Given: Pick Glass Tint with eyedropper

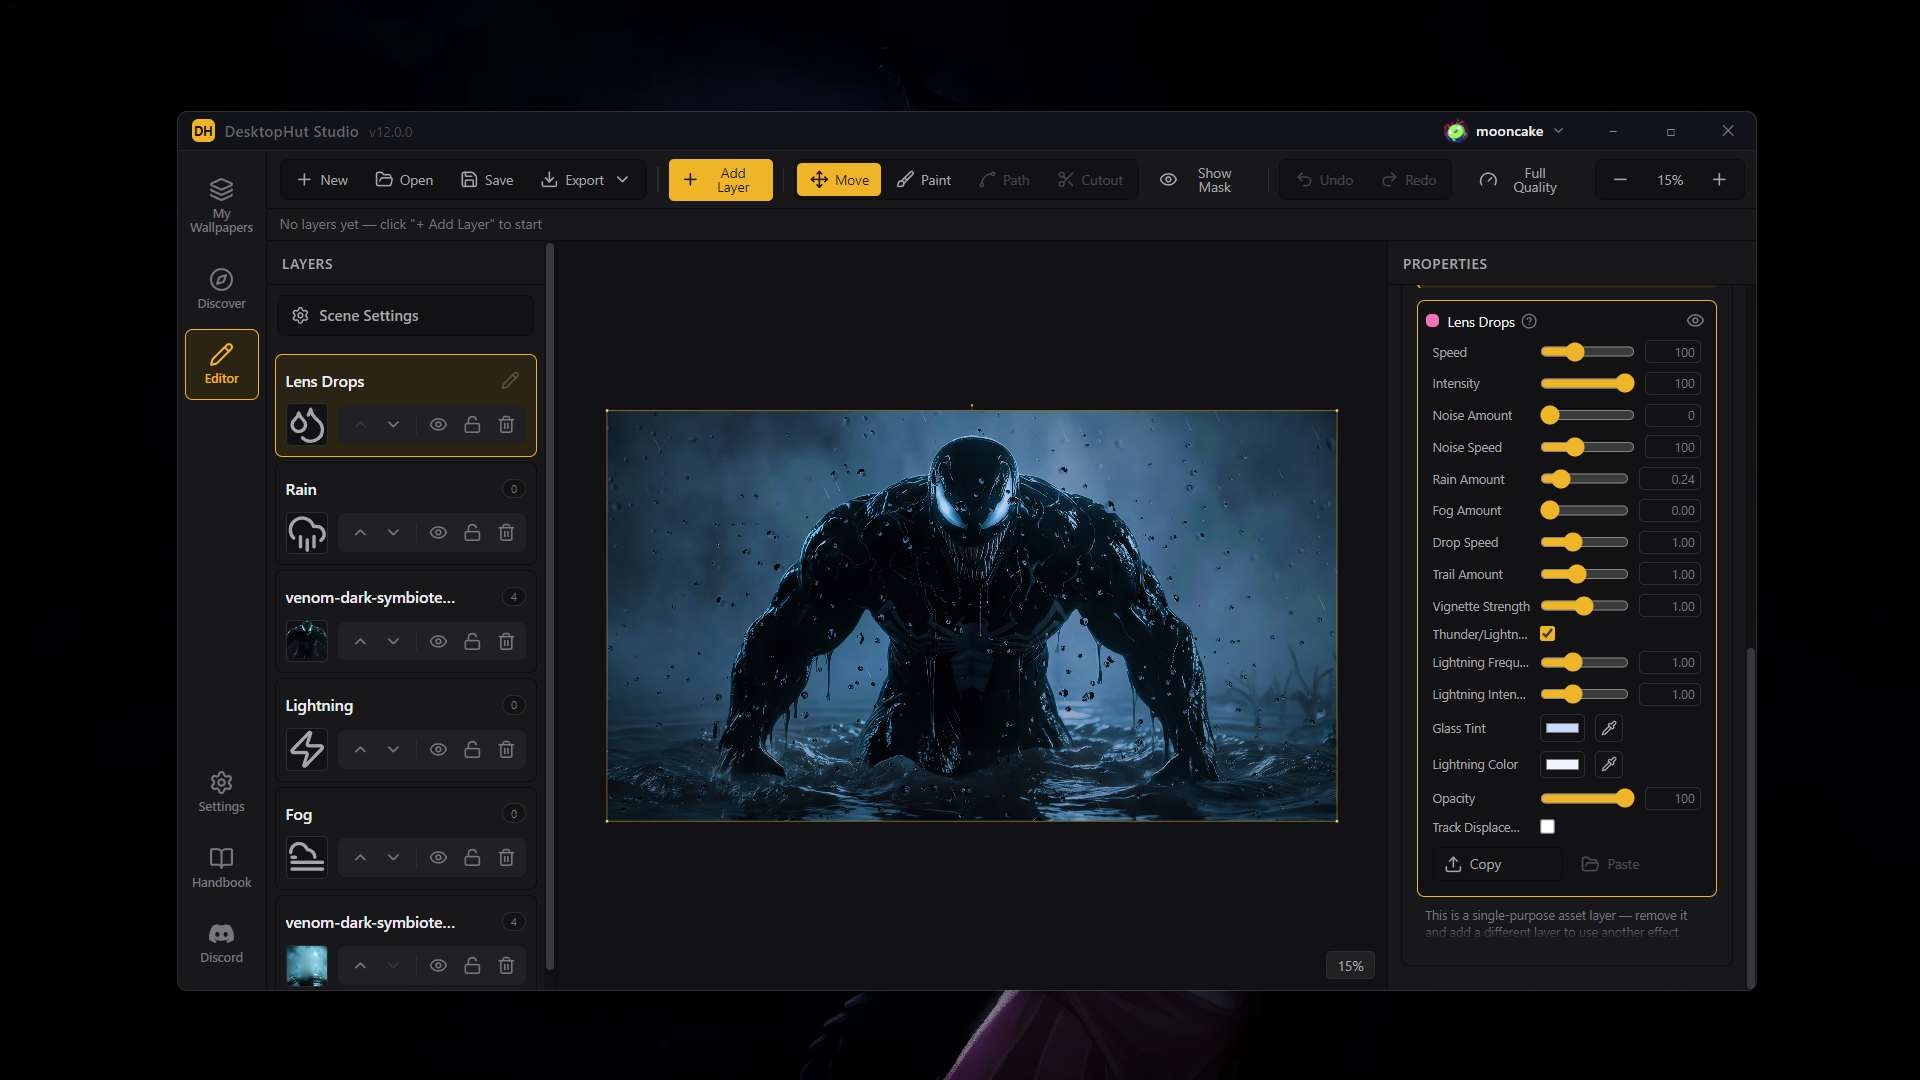Looking at the screenshot, I should [1609, 728].
